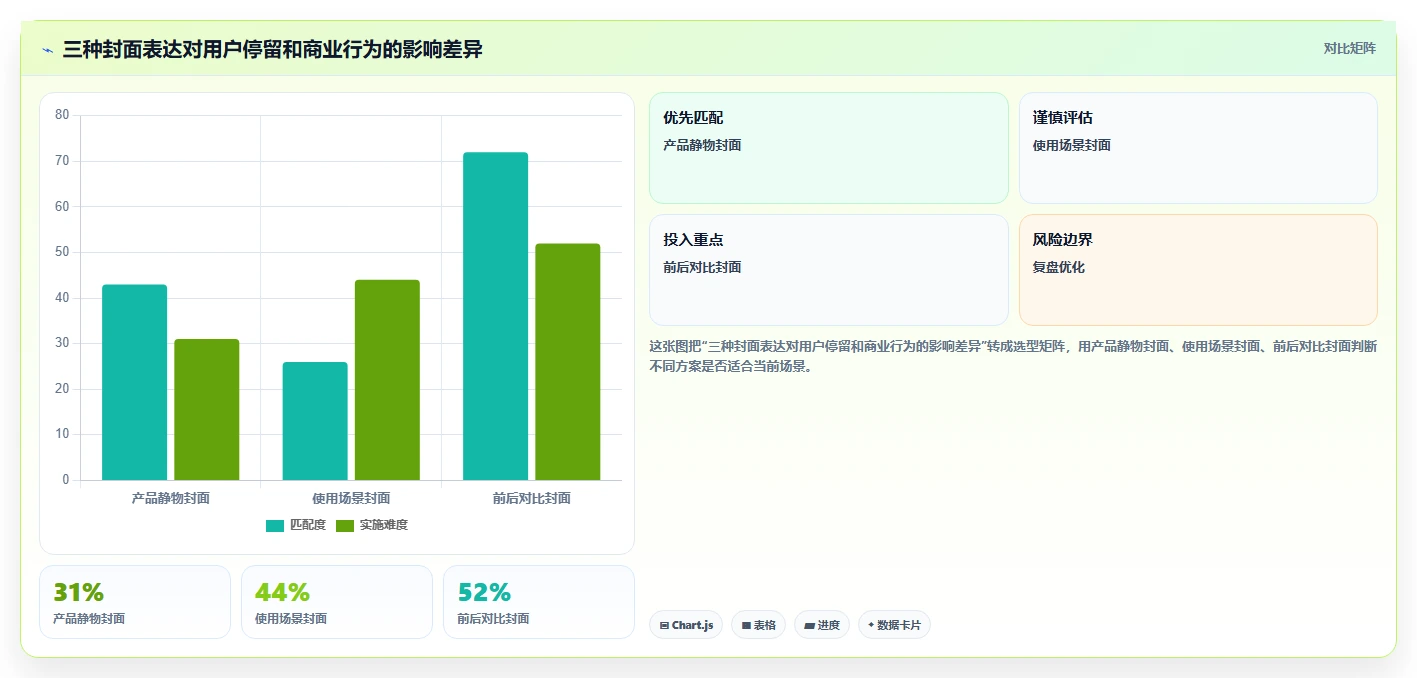The image size is (1417, 678).
Task: Click the 表格 tag chip
Action: click(759, 625)
